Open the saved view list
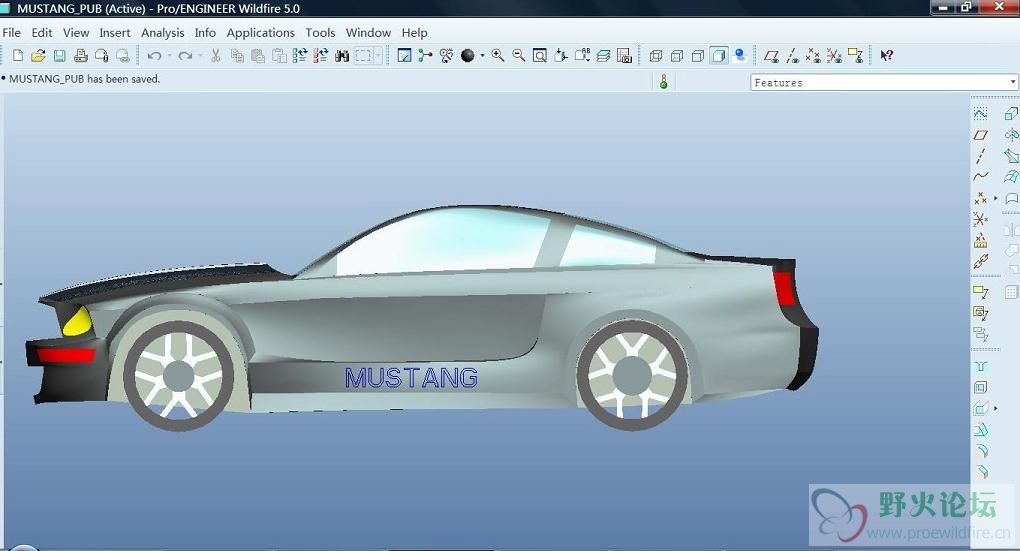The width and height of the screenshot is (1020, 551). coord(582,56)
